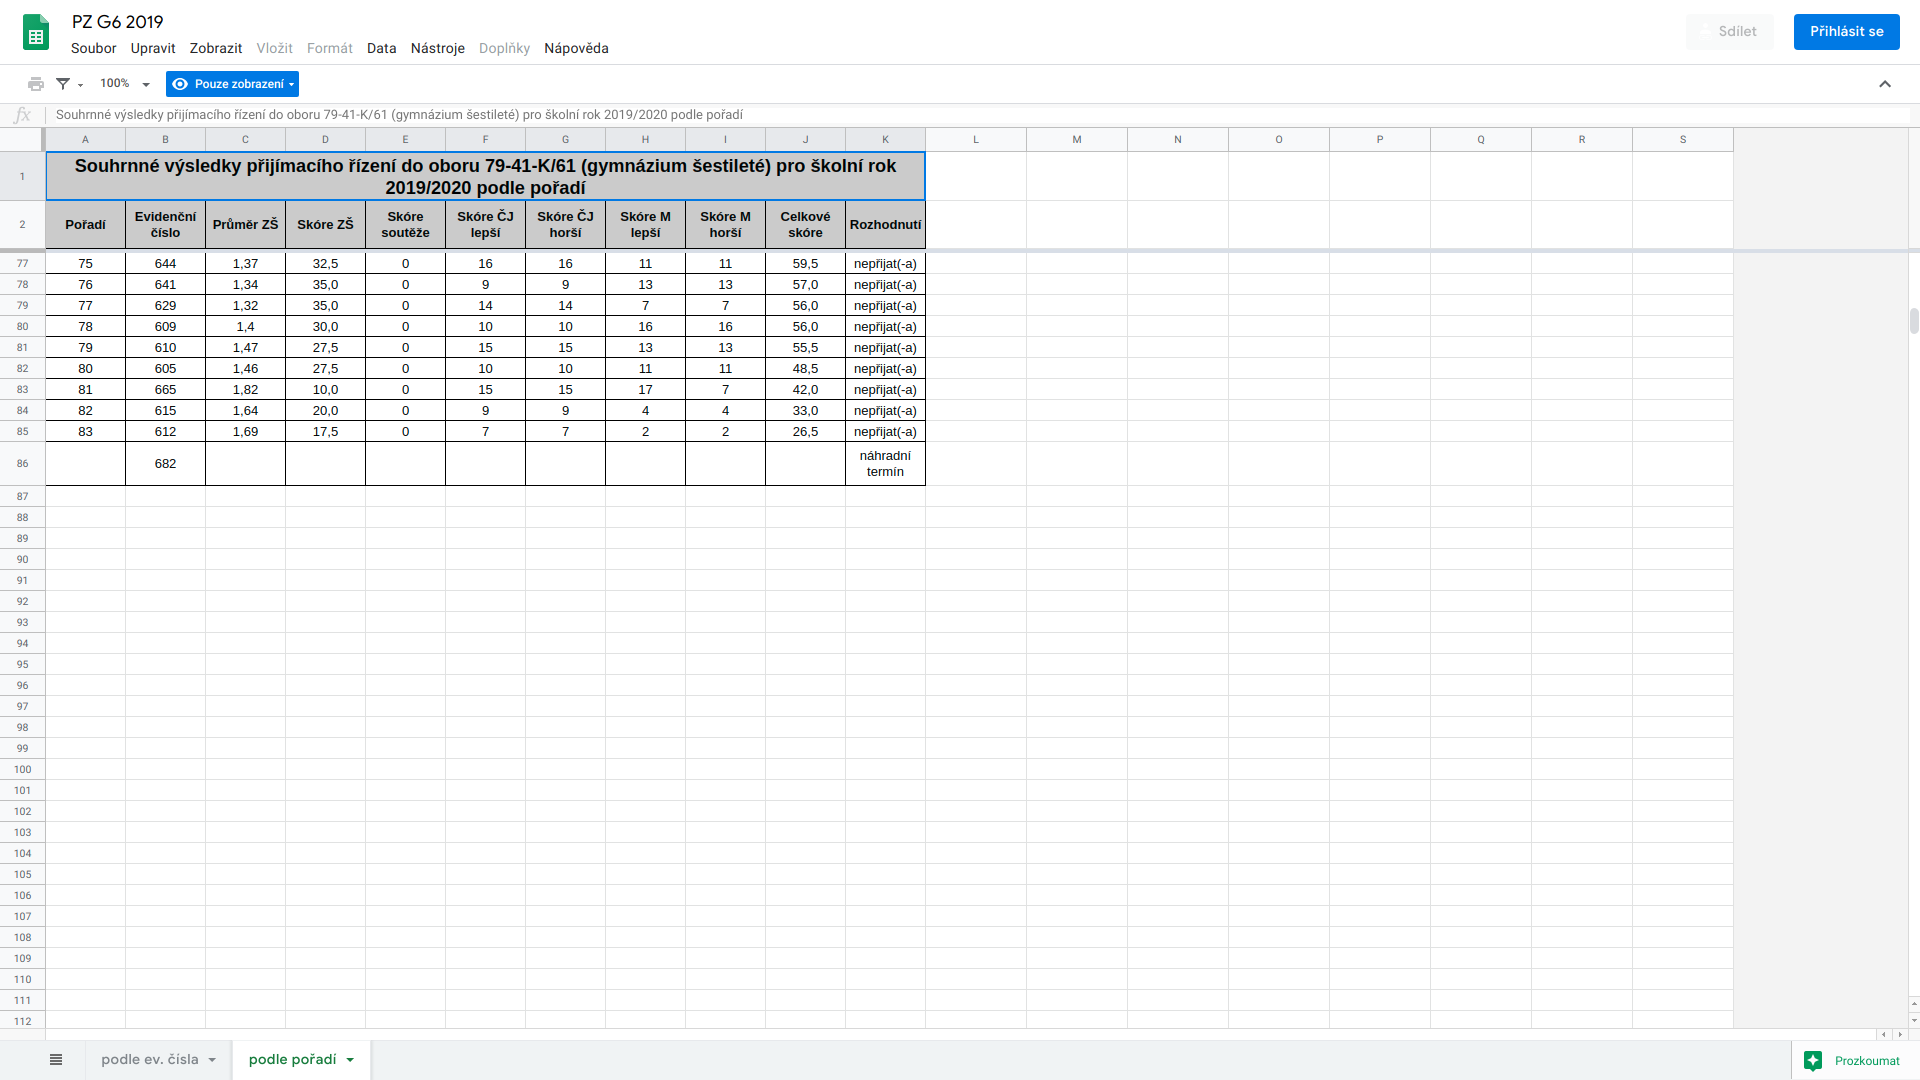This screenshot has width=1920, height=1080.
Task: Click the print icon in toolbar
Action: [36, 84]
